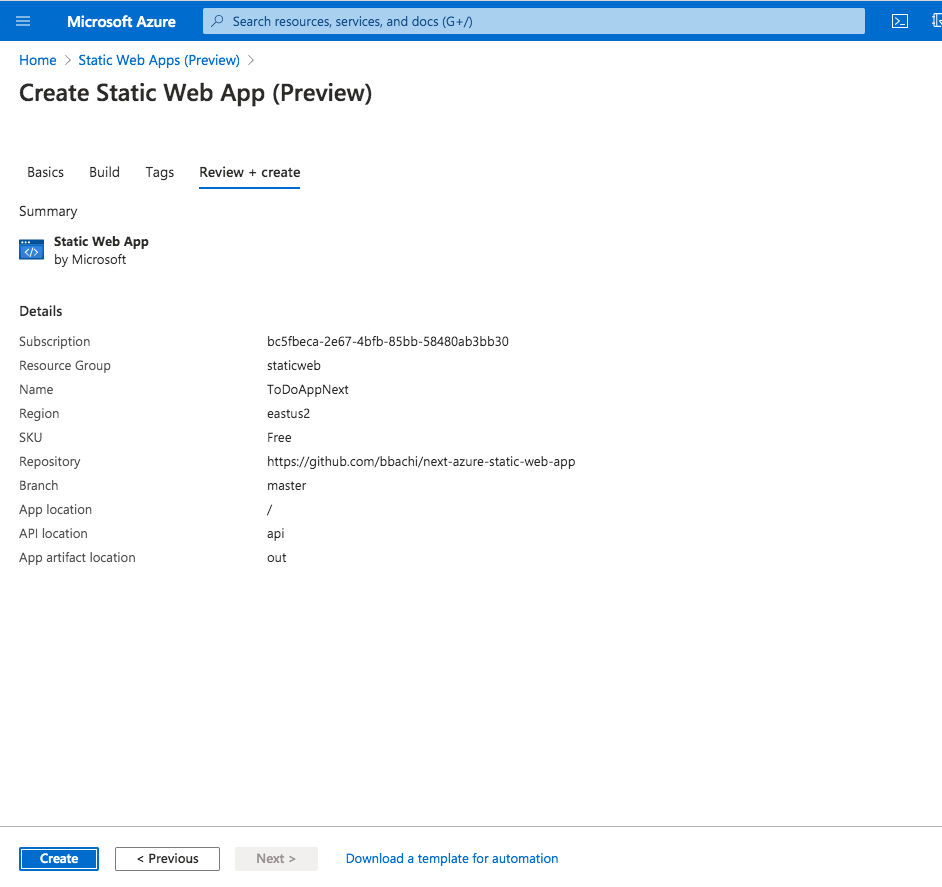Select the Review + create tab
942x887 pixels.
click(x=250, y=172)
